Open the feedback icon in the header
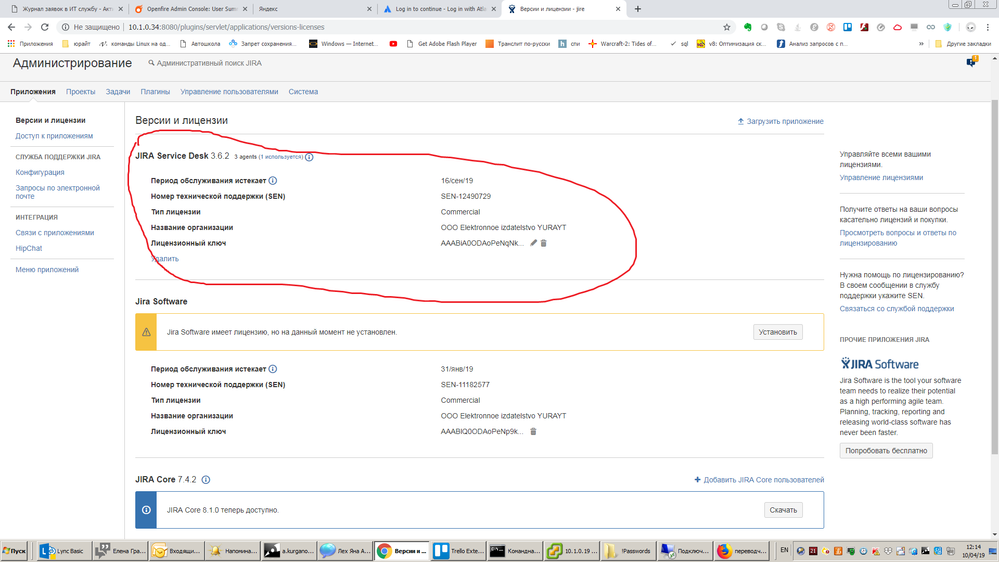999x562 pixels. point(971,62)
